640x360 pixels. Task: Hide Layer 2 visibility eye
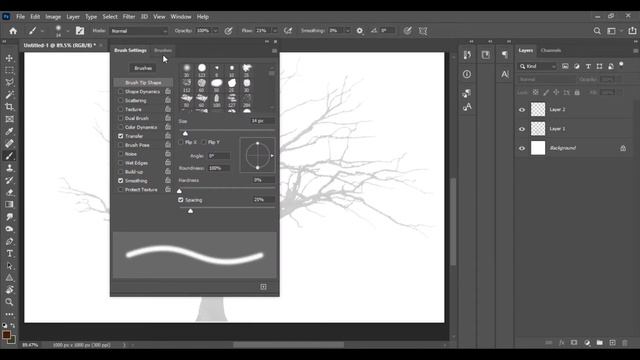(522, 109)
